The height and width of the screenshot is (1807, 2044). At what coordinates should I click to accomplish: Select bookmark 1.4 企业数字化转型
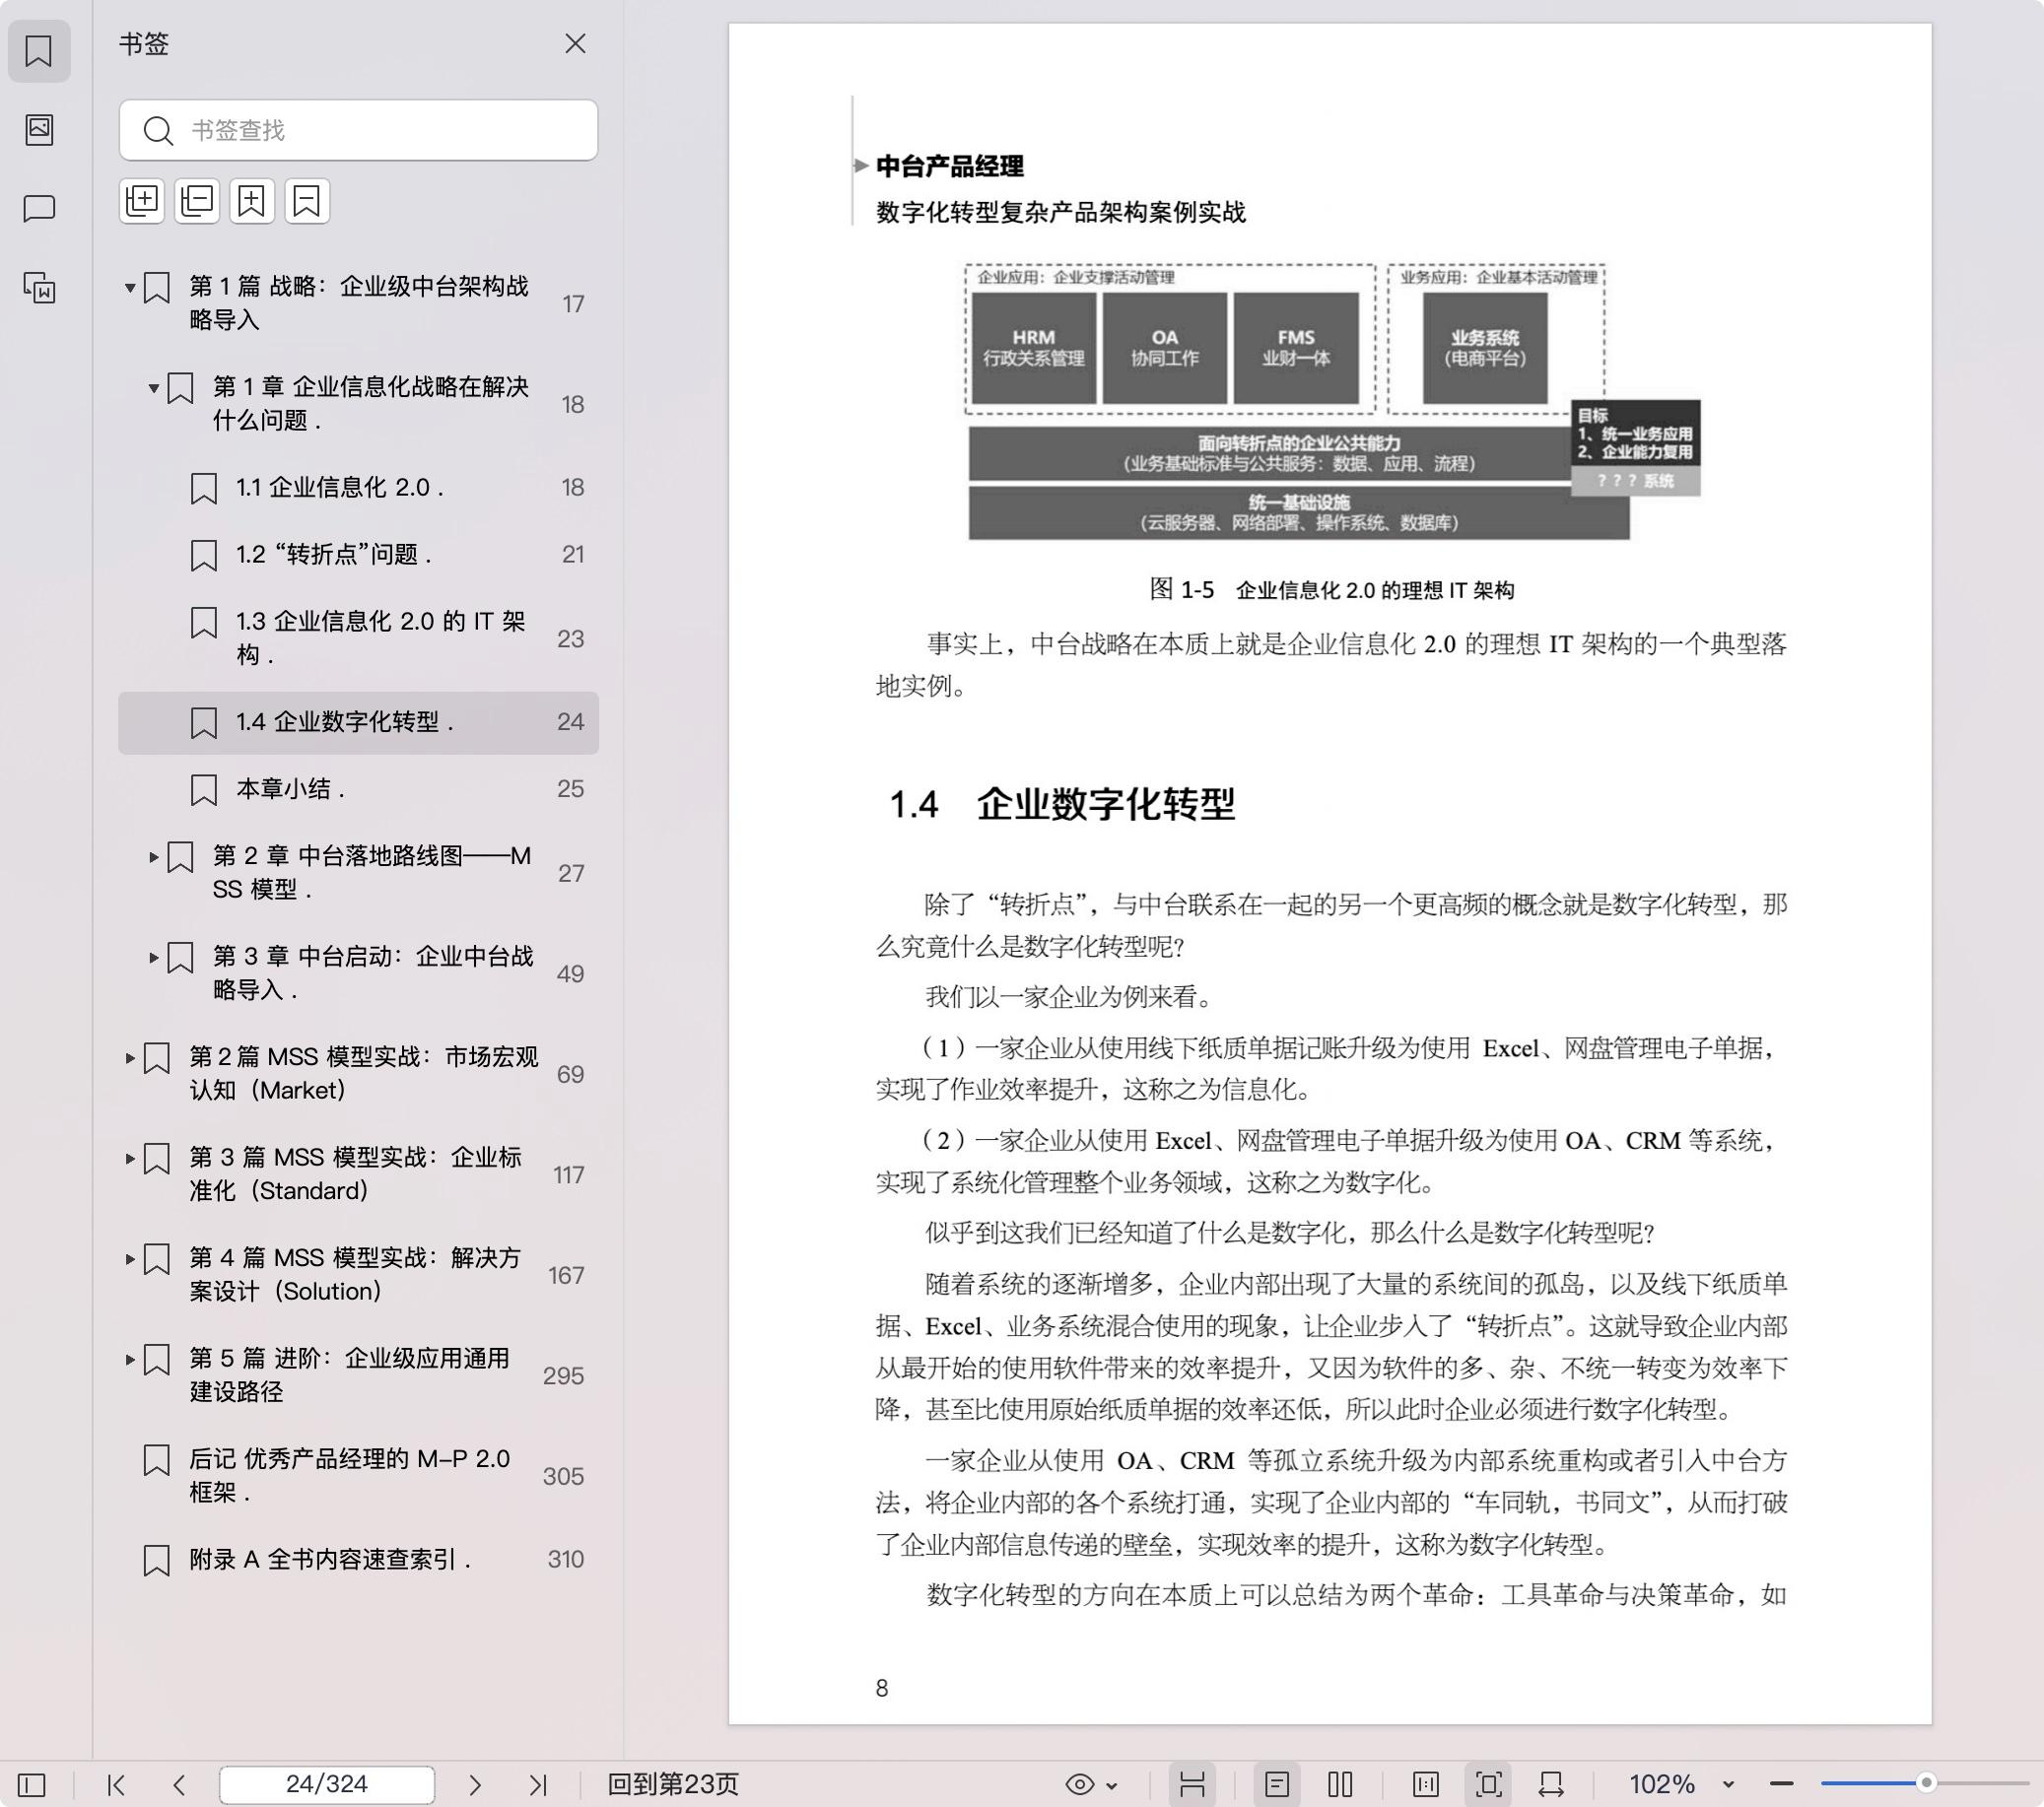[x=358, y=722]
